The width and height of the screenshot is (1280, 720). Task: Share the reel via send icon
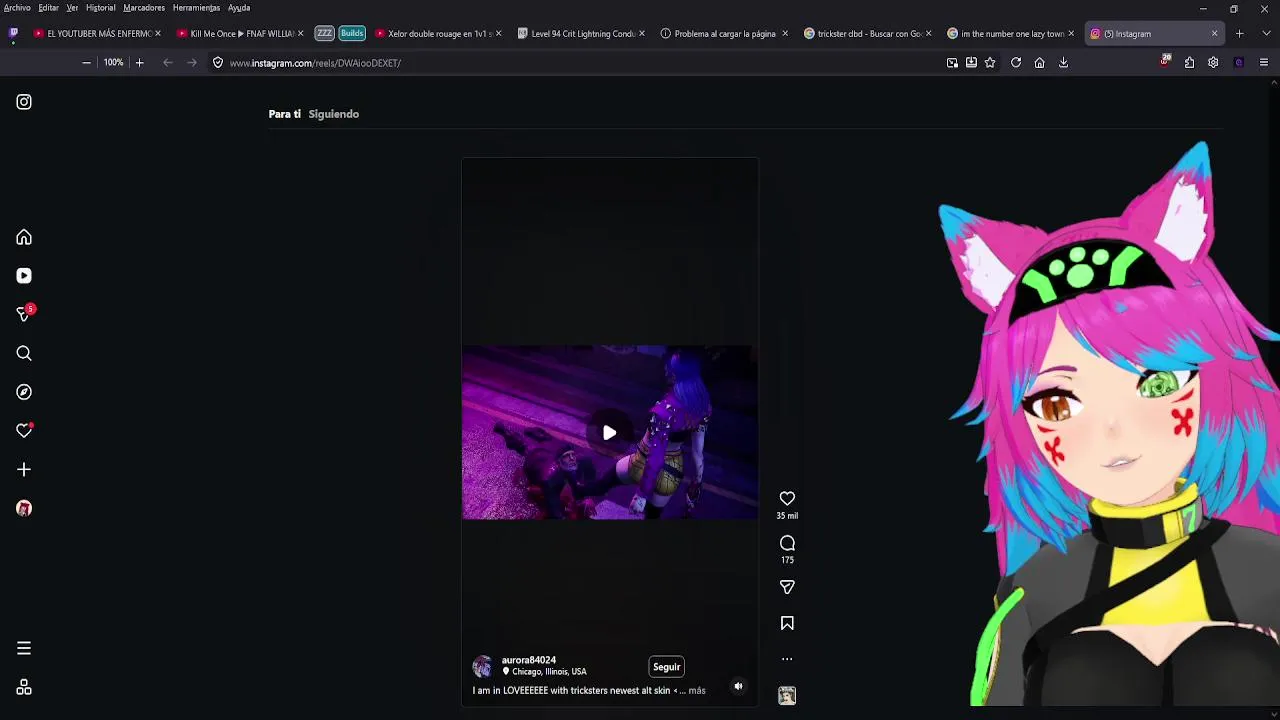tap(787, 587)
